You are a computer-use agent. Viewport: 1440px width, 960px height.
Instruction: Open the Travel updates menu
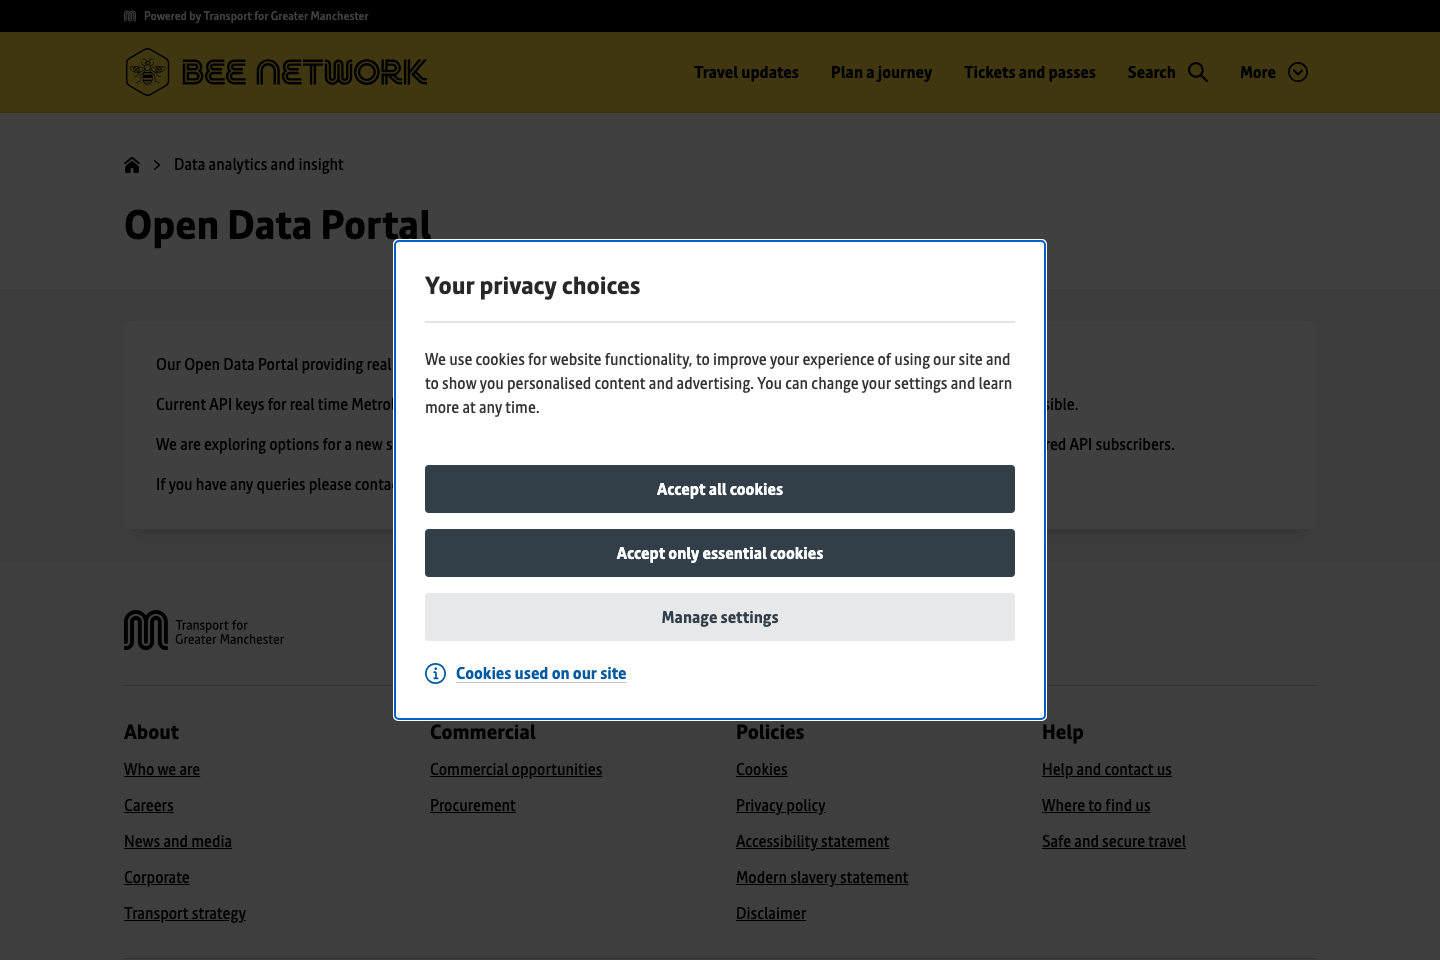(746, 72)
